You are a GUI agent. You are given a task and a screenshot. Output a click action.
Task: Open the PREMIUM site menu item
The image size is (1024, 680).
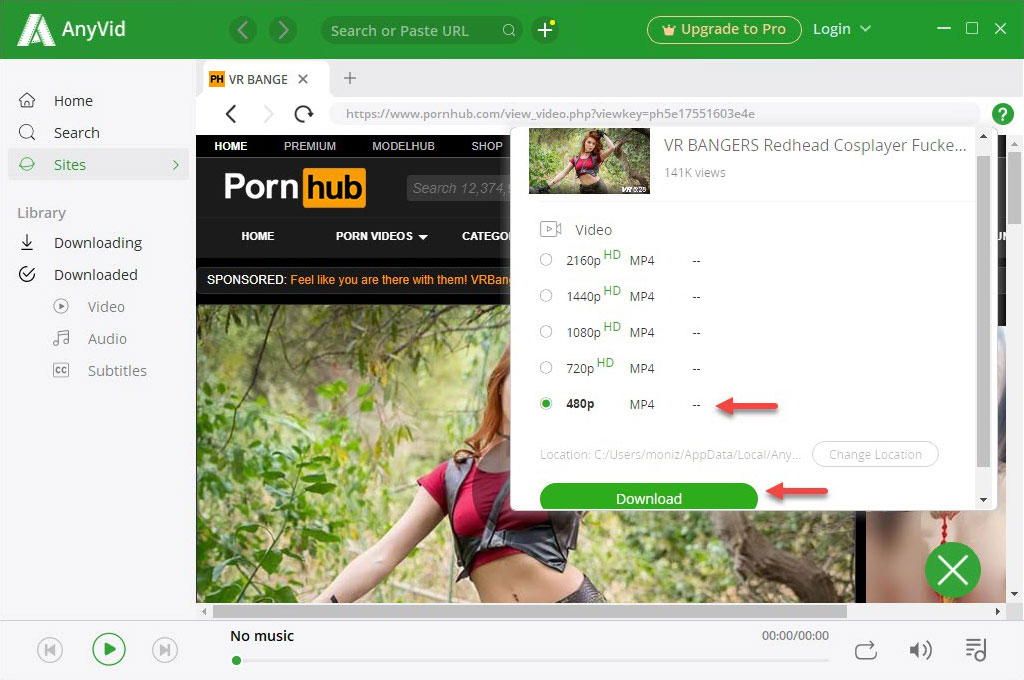310,146
